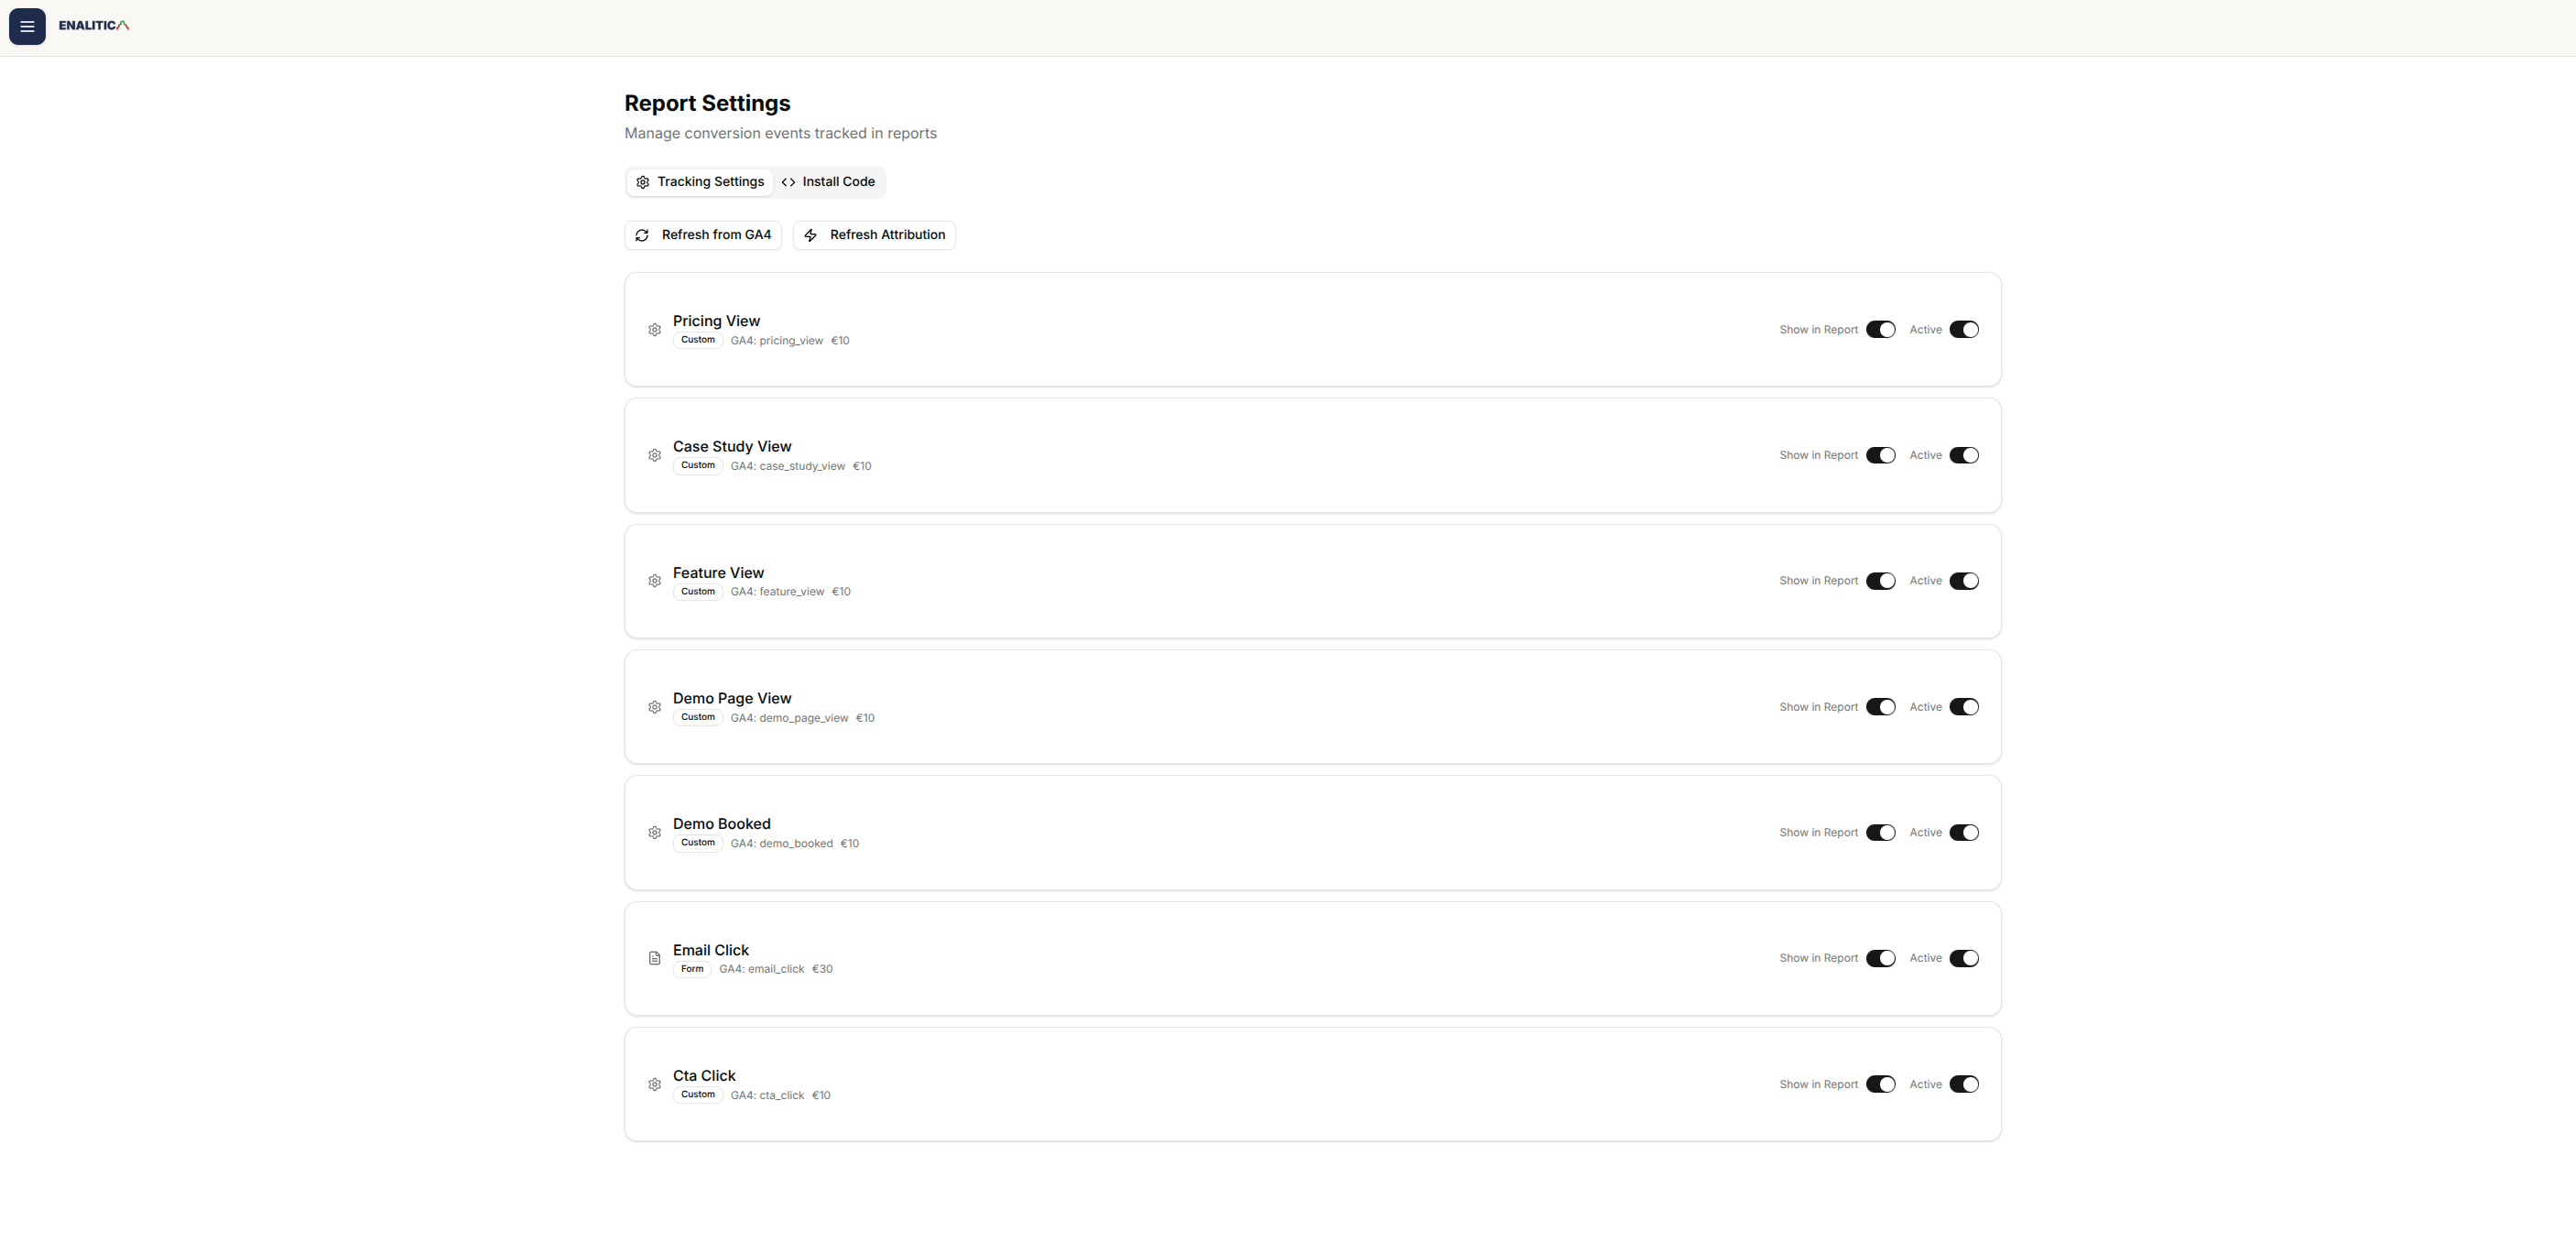
Task: Open the Install Code tab
Action: tap(828, 182)
